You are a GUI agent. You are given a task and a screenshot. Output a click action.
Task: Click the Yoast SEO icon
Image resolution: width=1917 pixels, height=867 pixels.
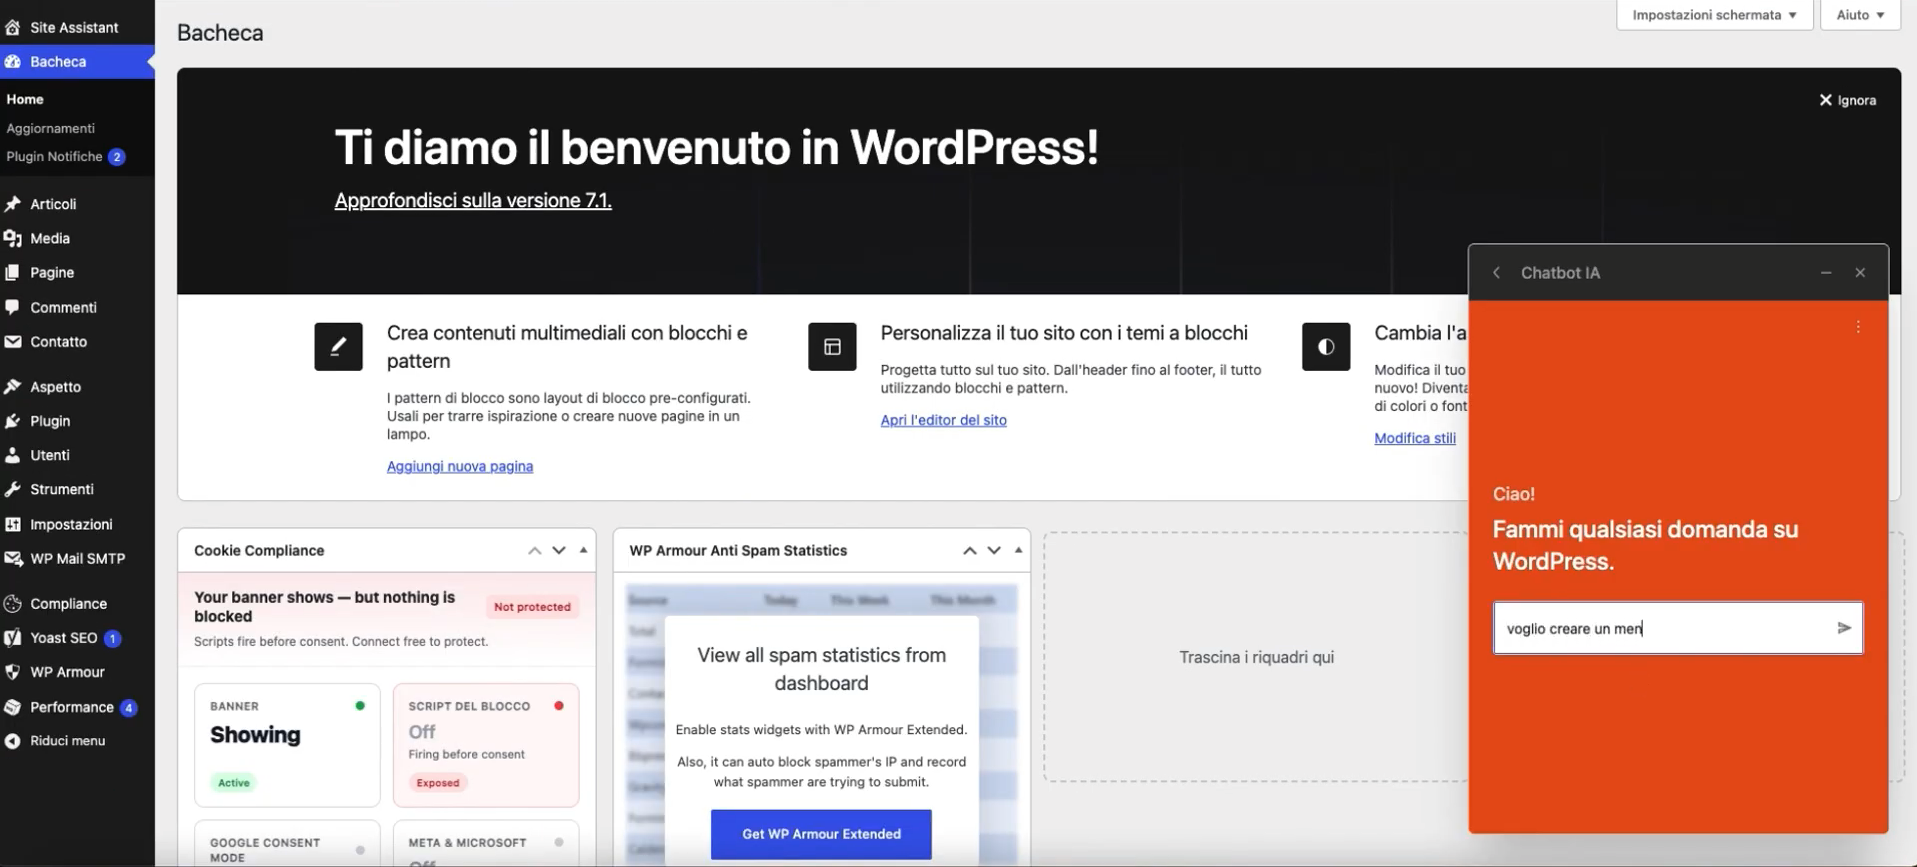point(13,638)
